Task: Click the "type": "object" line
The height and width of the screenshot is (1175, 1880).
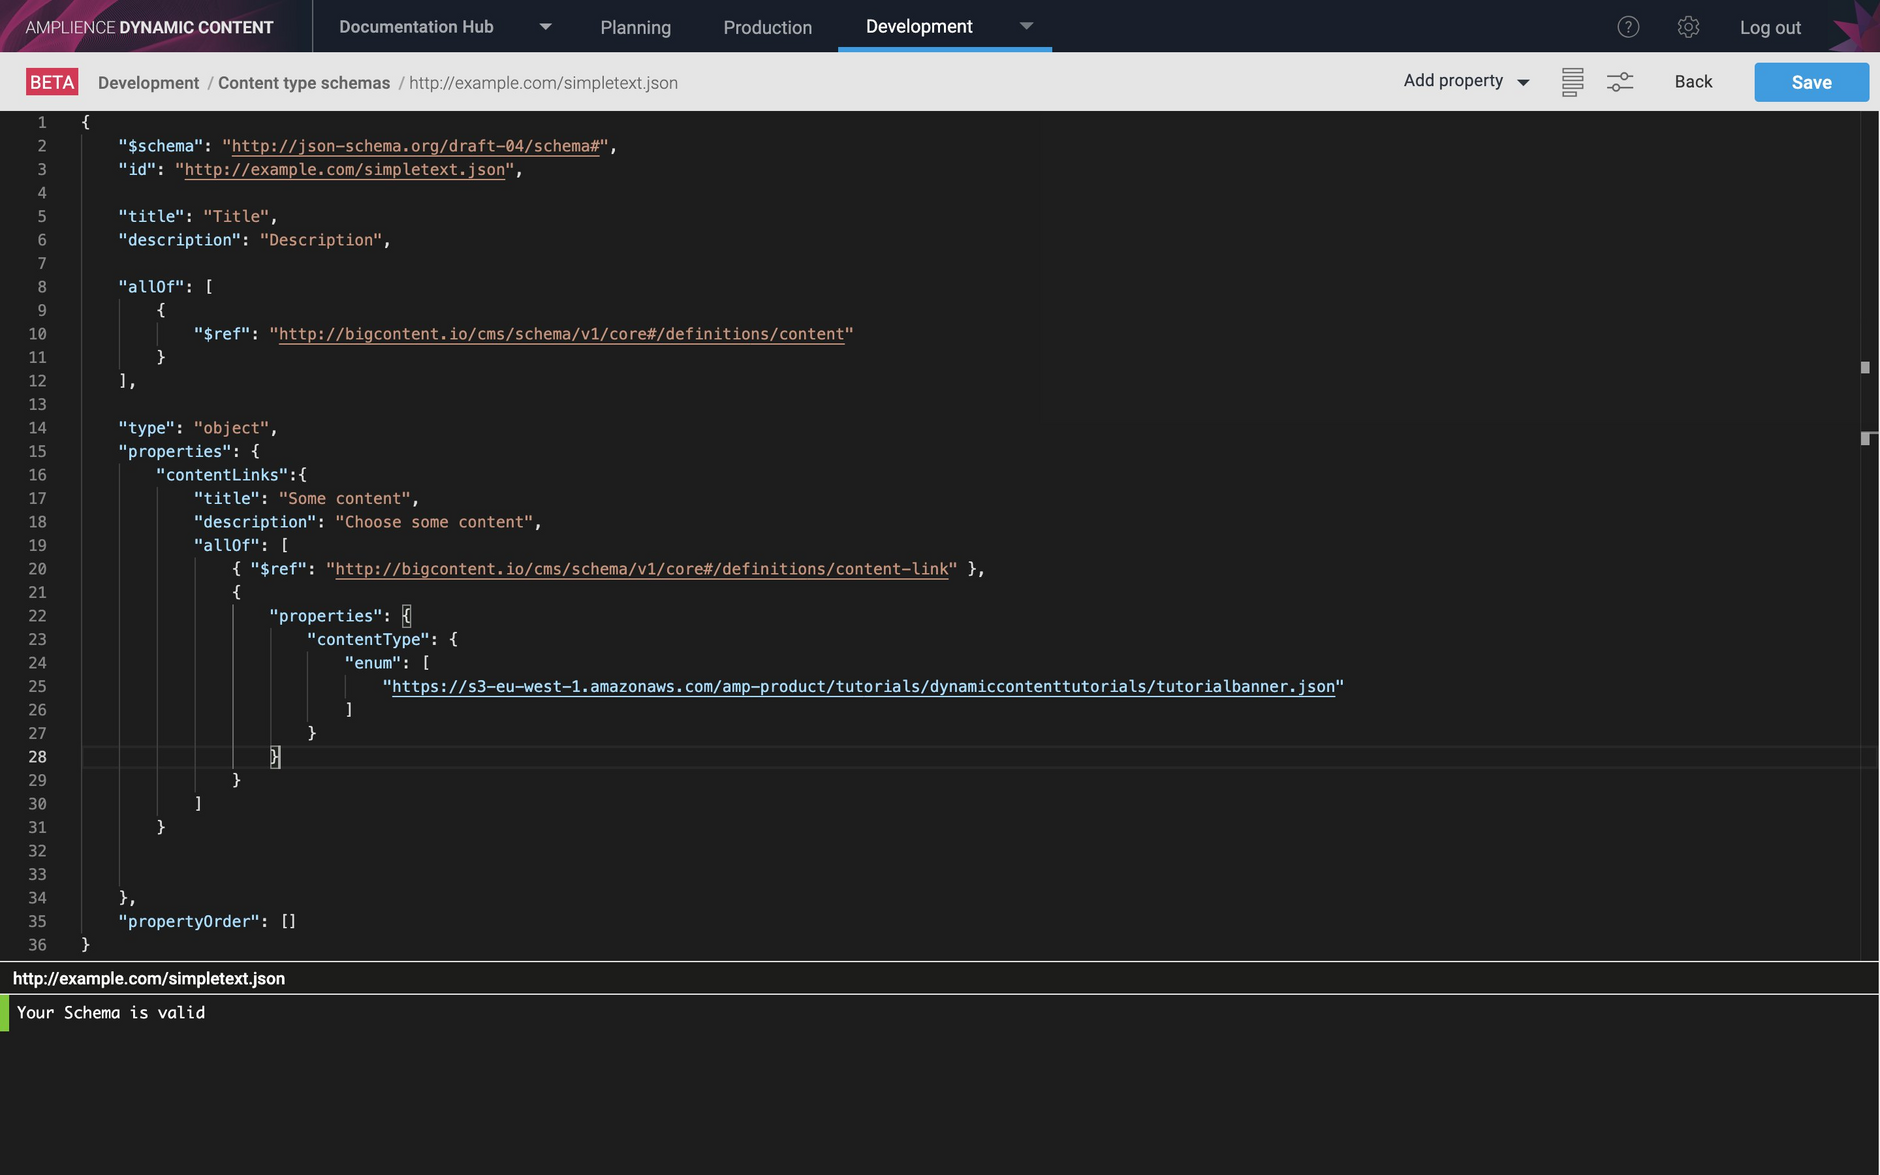Action: [197, 428]
